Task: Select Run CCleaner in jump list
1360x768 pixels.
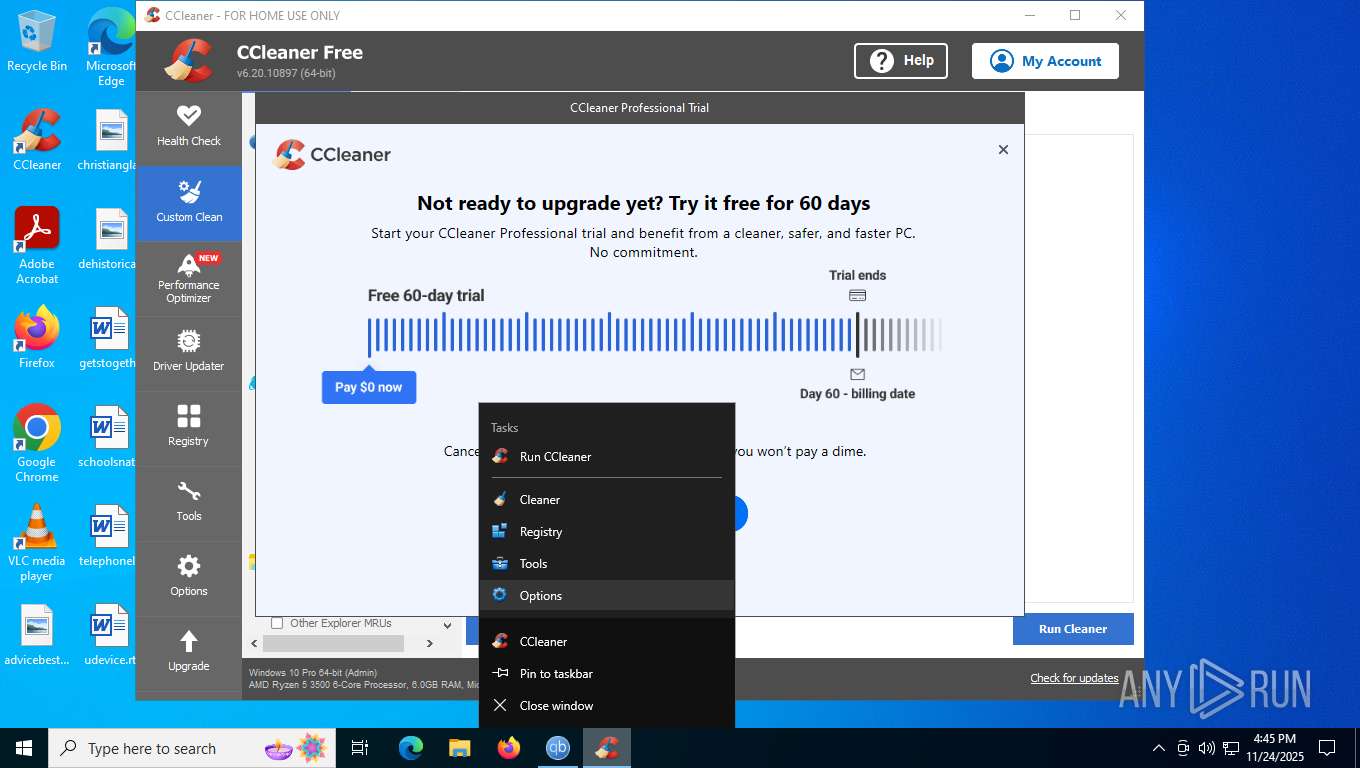Action: (x=606, y=457)
